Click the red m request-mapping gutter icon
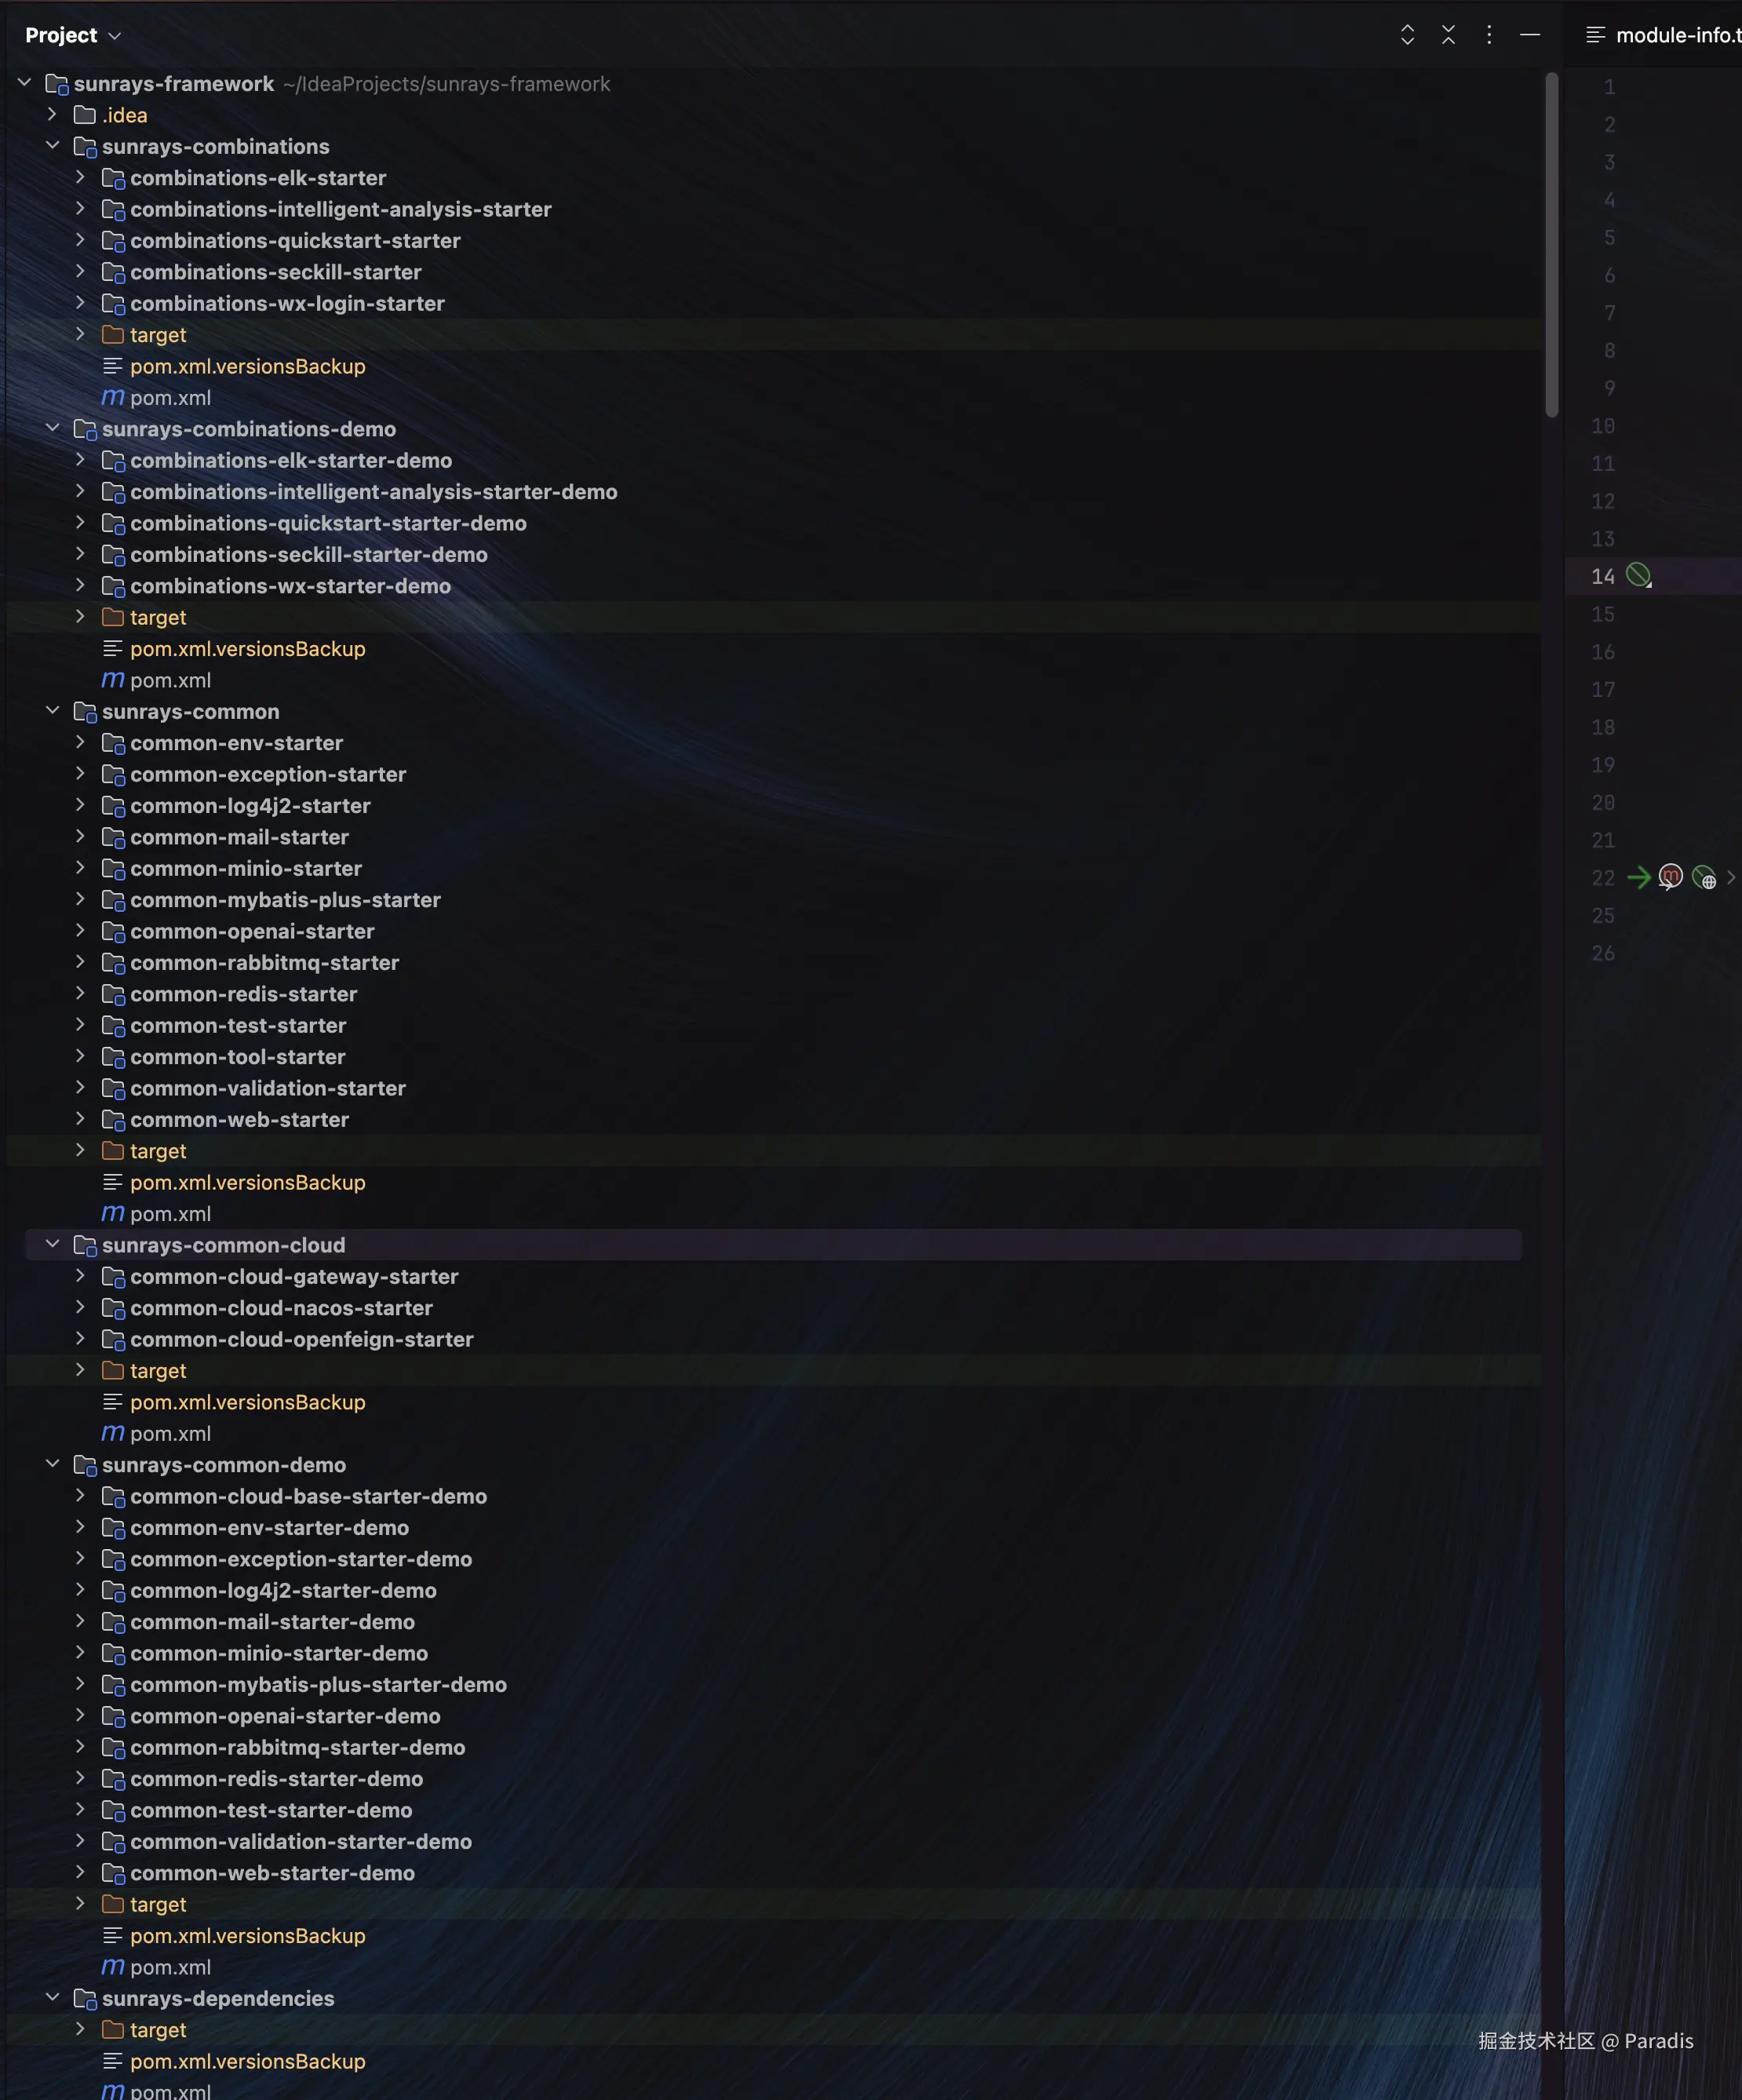The width and height of the screenshot is (1742, 2100). tap(1670, 877)
